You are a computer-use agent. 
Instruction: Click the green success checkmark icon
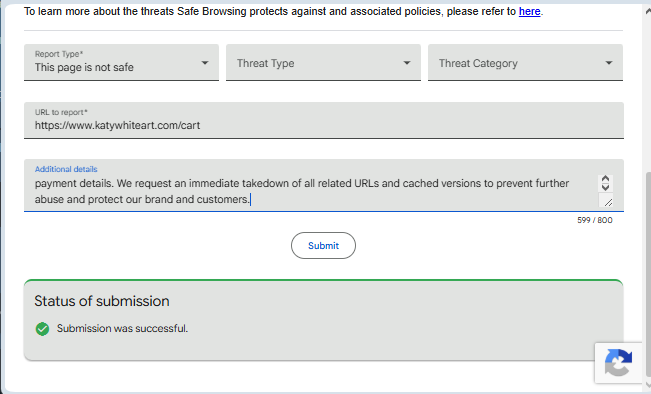point(42,329)
